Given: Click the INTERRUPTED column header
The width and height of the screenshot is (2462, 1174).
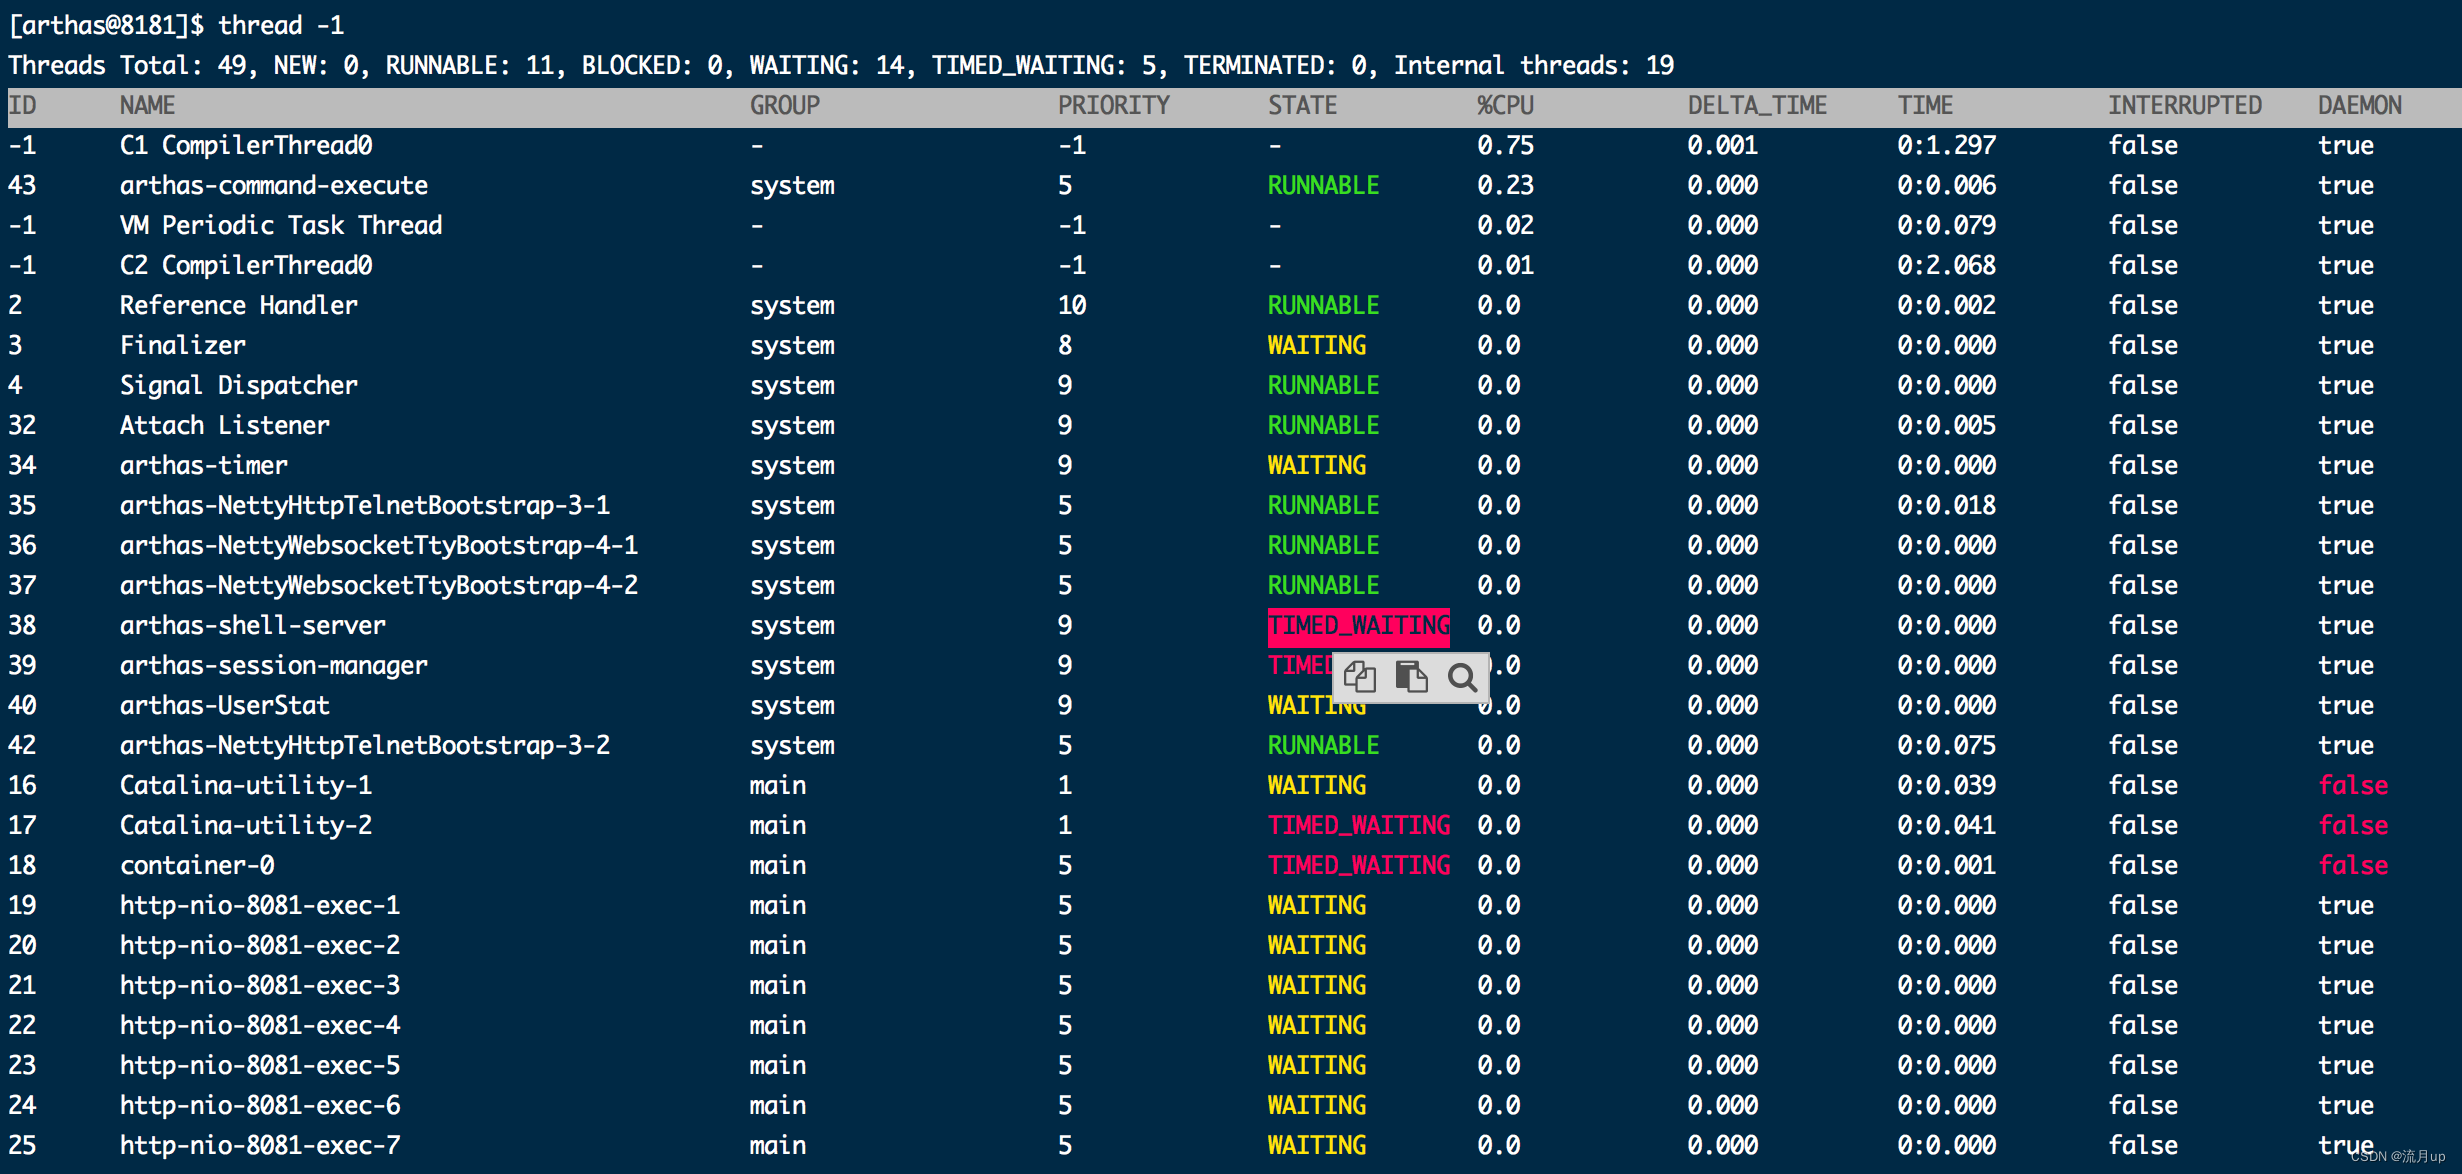Looking at the screenshot, I should coord(2185,105).
